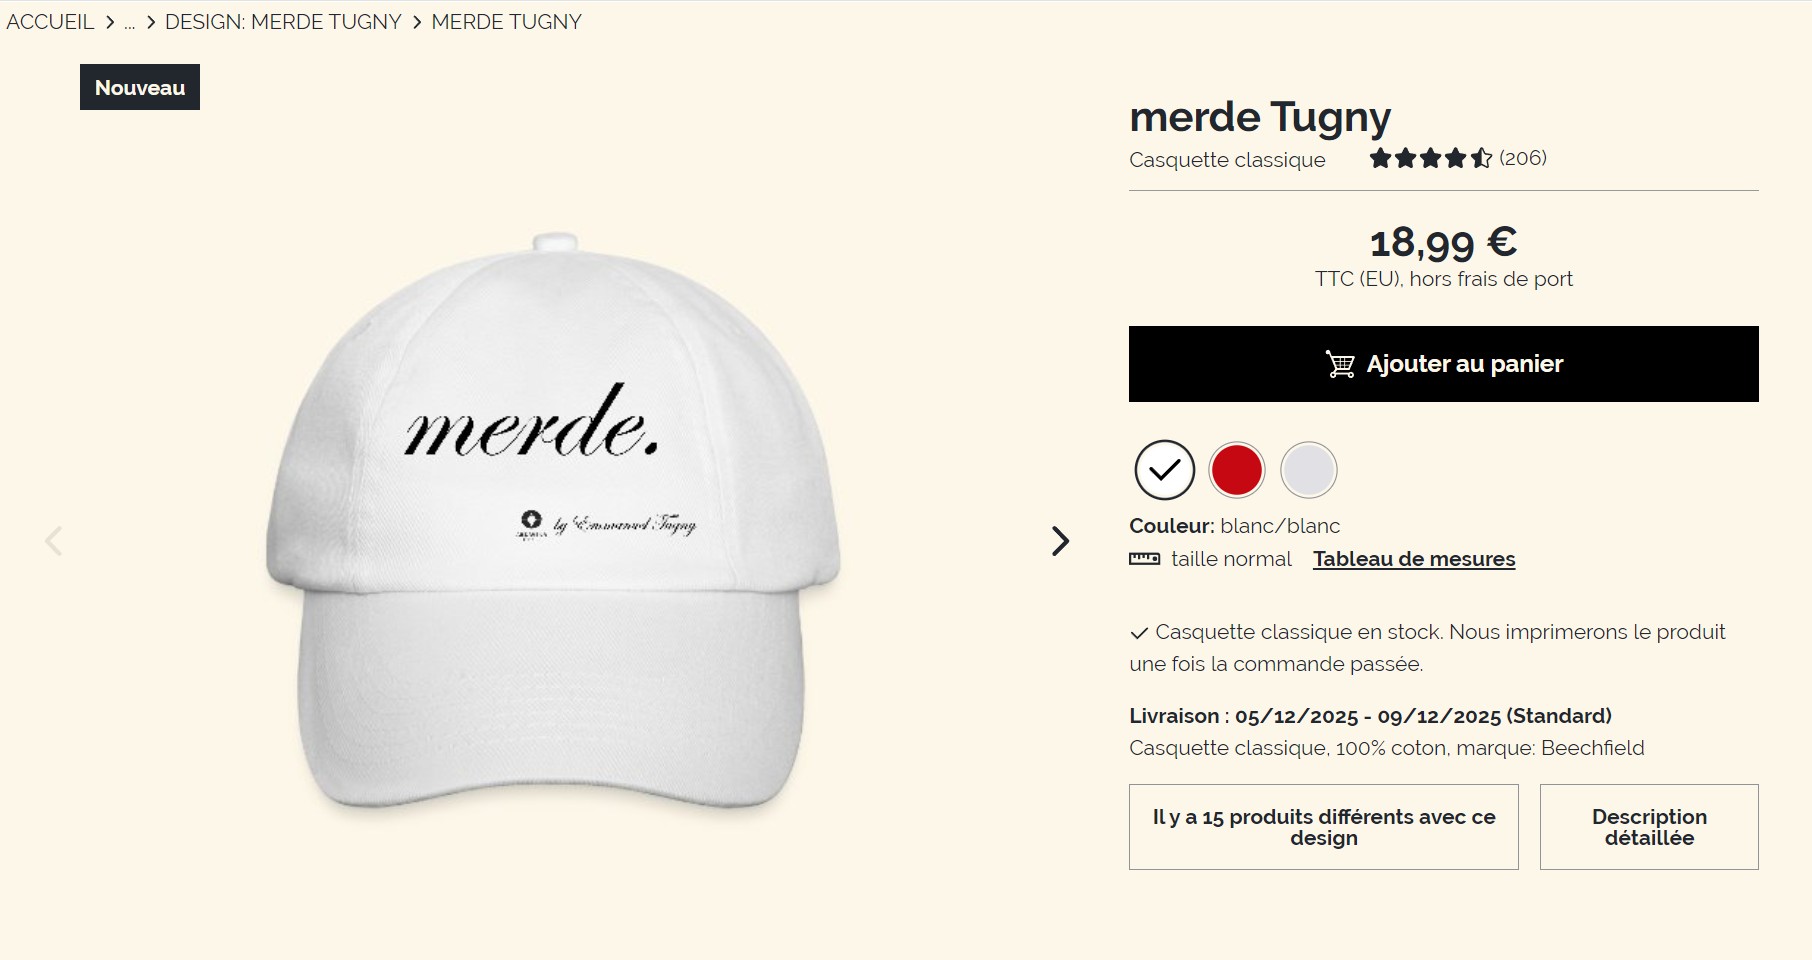
Task: Open MERDE TUGNY breadcrumb item
Action: [506, 22]
